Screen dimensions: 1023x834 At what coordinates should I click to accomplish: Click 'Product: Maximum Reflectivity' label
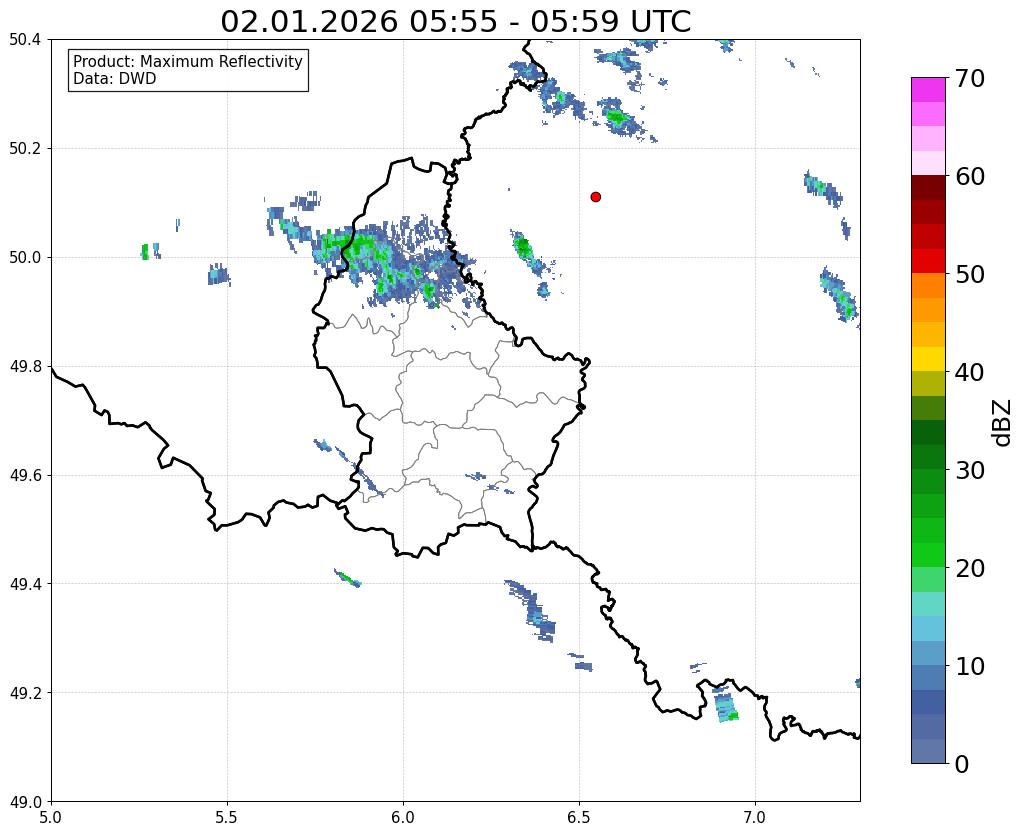click(x=188, y=61)
